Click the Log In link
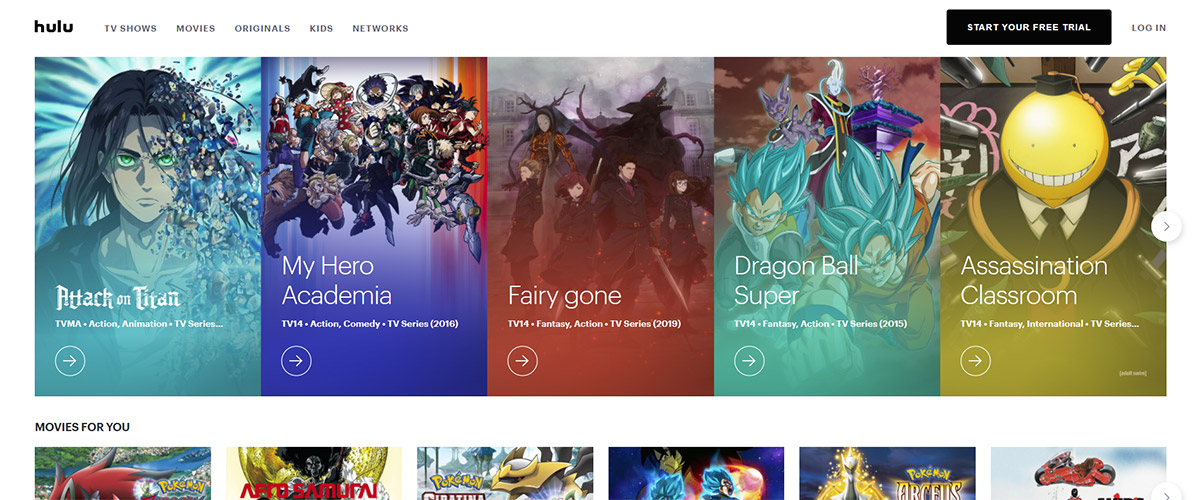The image size is (1200, 500). 1148,28
